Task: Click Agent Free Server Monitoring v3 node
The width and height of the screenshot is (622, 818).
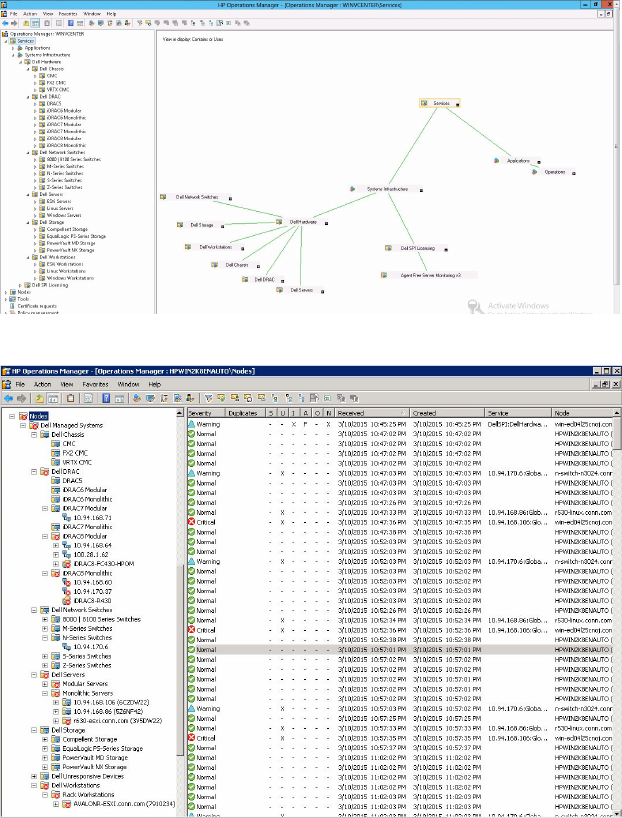Action: click(429, 275)
